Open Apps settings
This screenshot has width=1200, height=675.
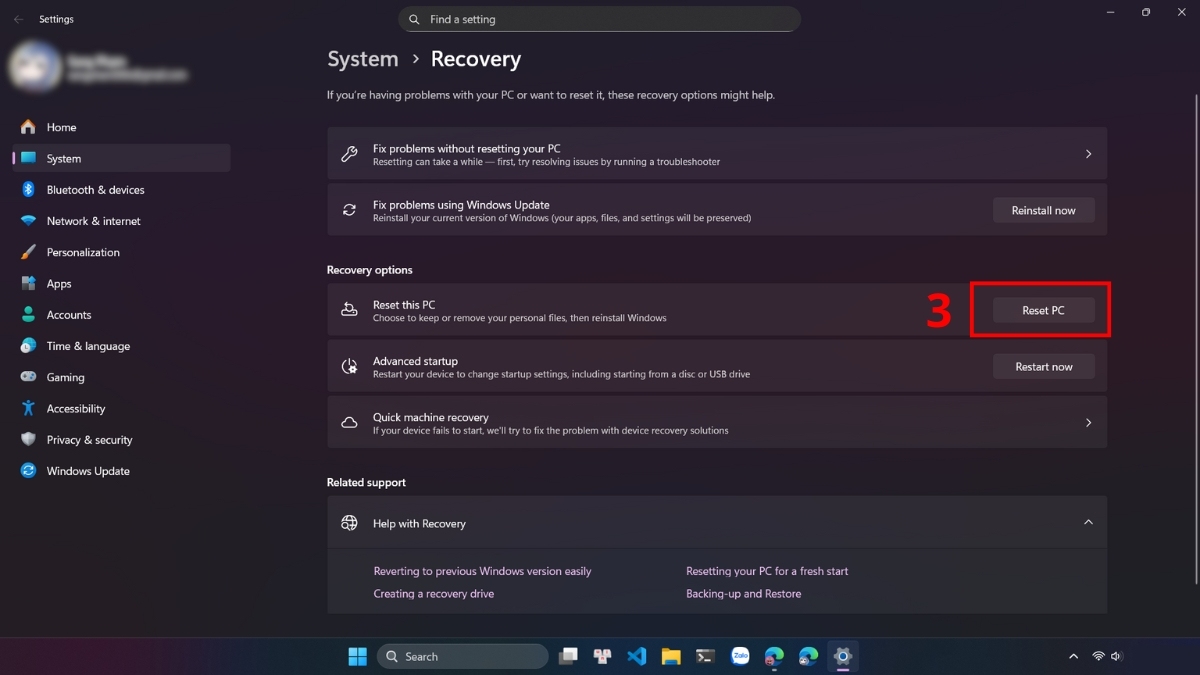pos(59,283)
